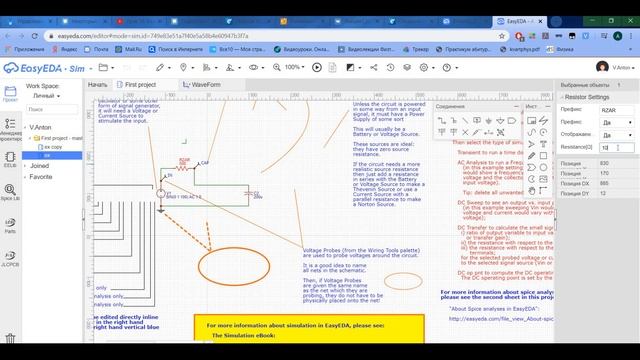
Task: Pick the Voltage Probe tool
Action: click(477, 132)
